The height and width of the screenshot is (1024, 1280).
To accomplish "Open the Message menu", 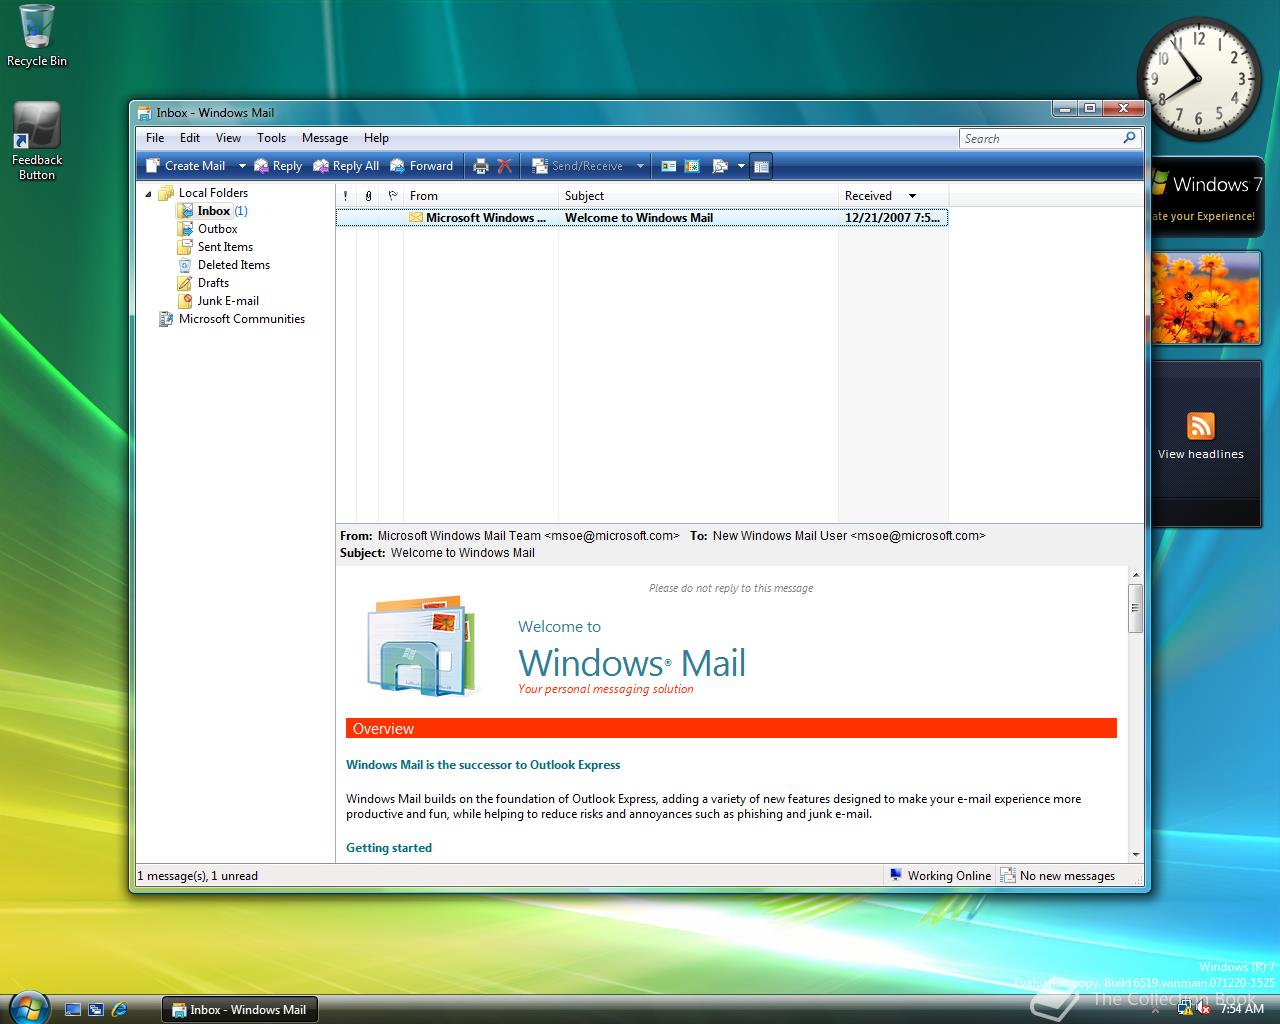I will (x=325, y=138).
